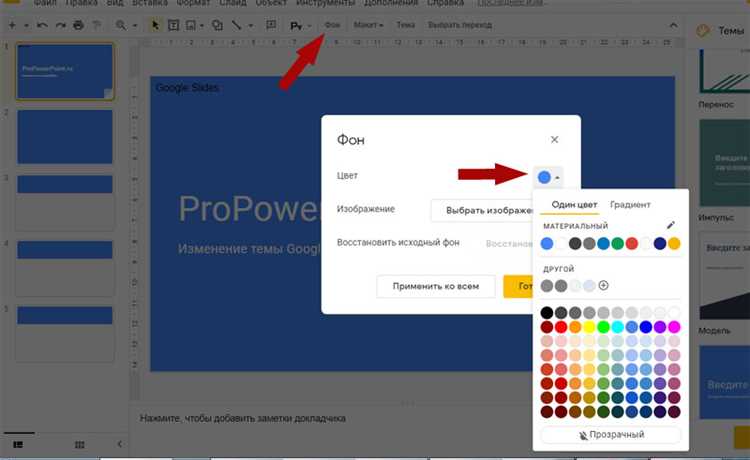Click Выбрать изображение button
Screen dimensions: 750x460
[482, 210]
